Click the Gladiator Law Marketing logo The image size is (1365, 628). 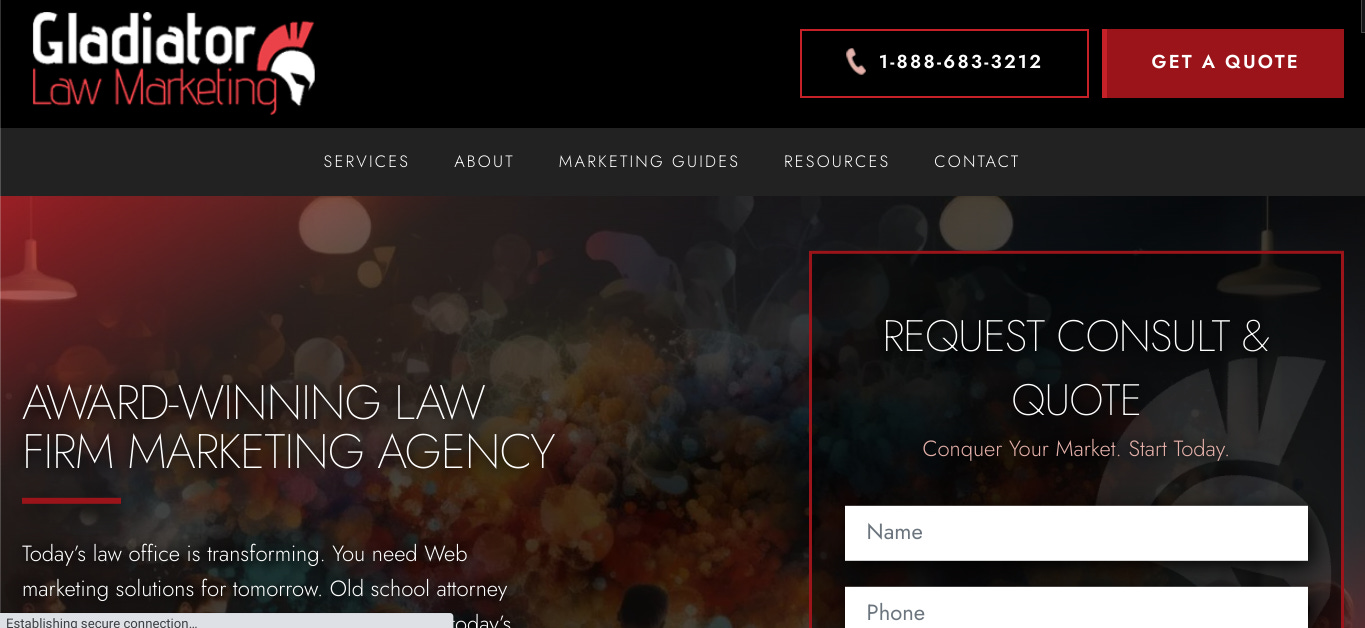(x=173, y=62)
